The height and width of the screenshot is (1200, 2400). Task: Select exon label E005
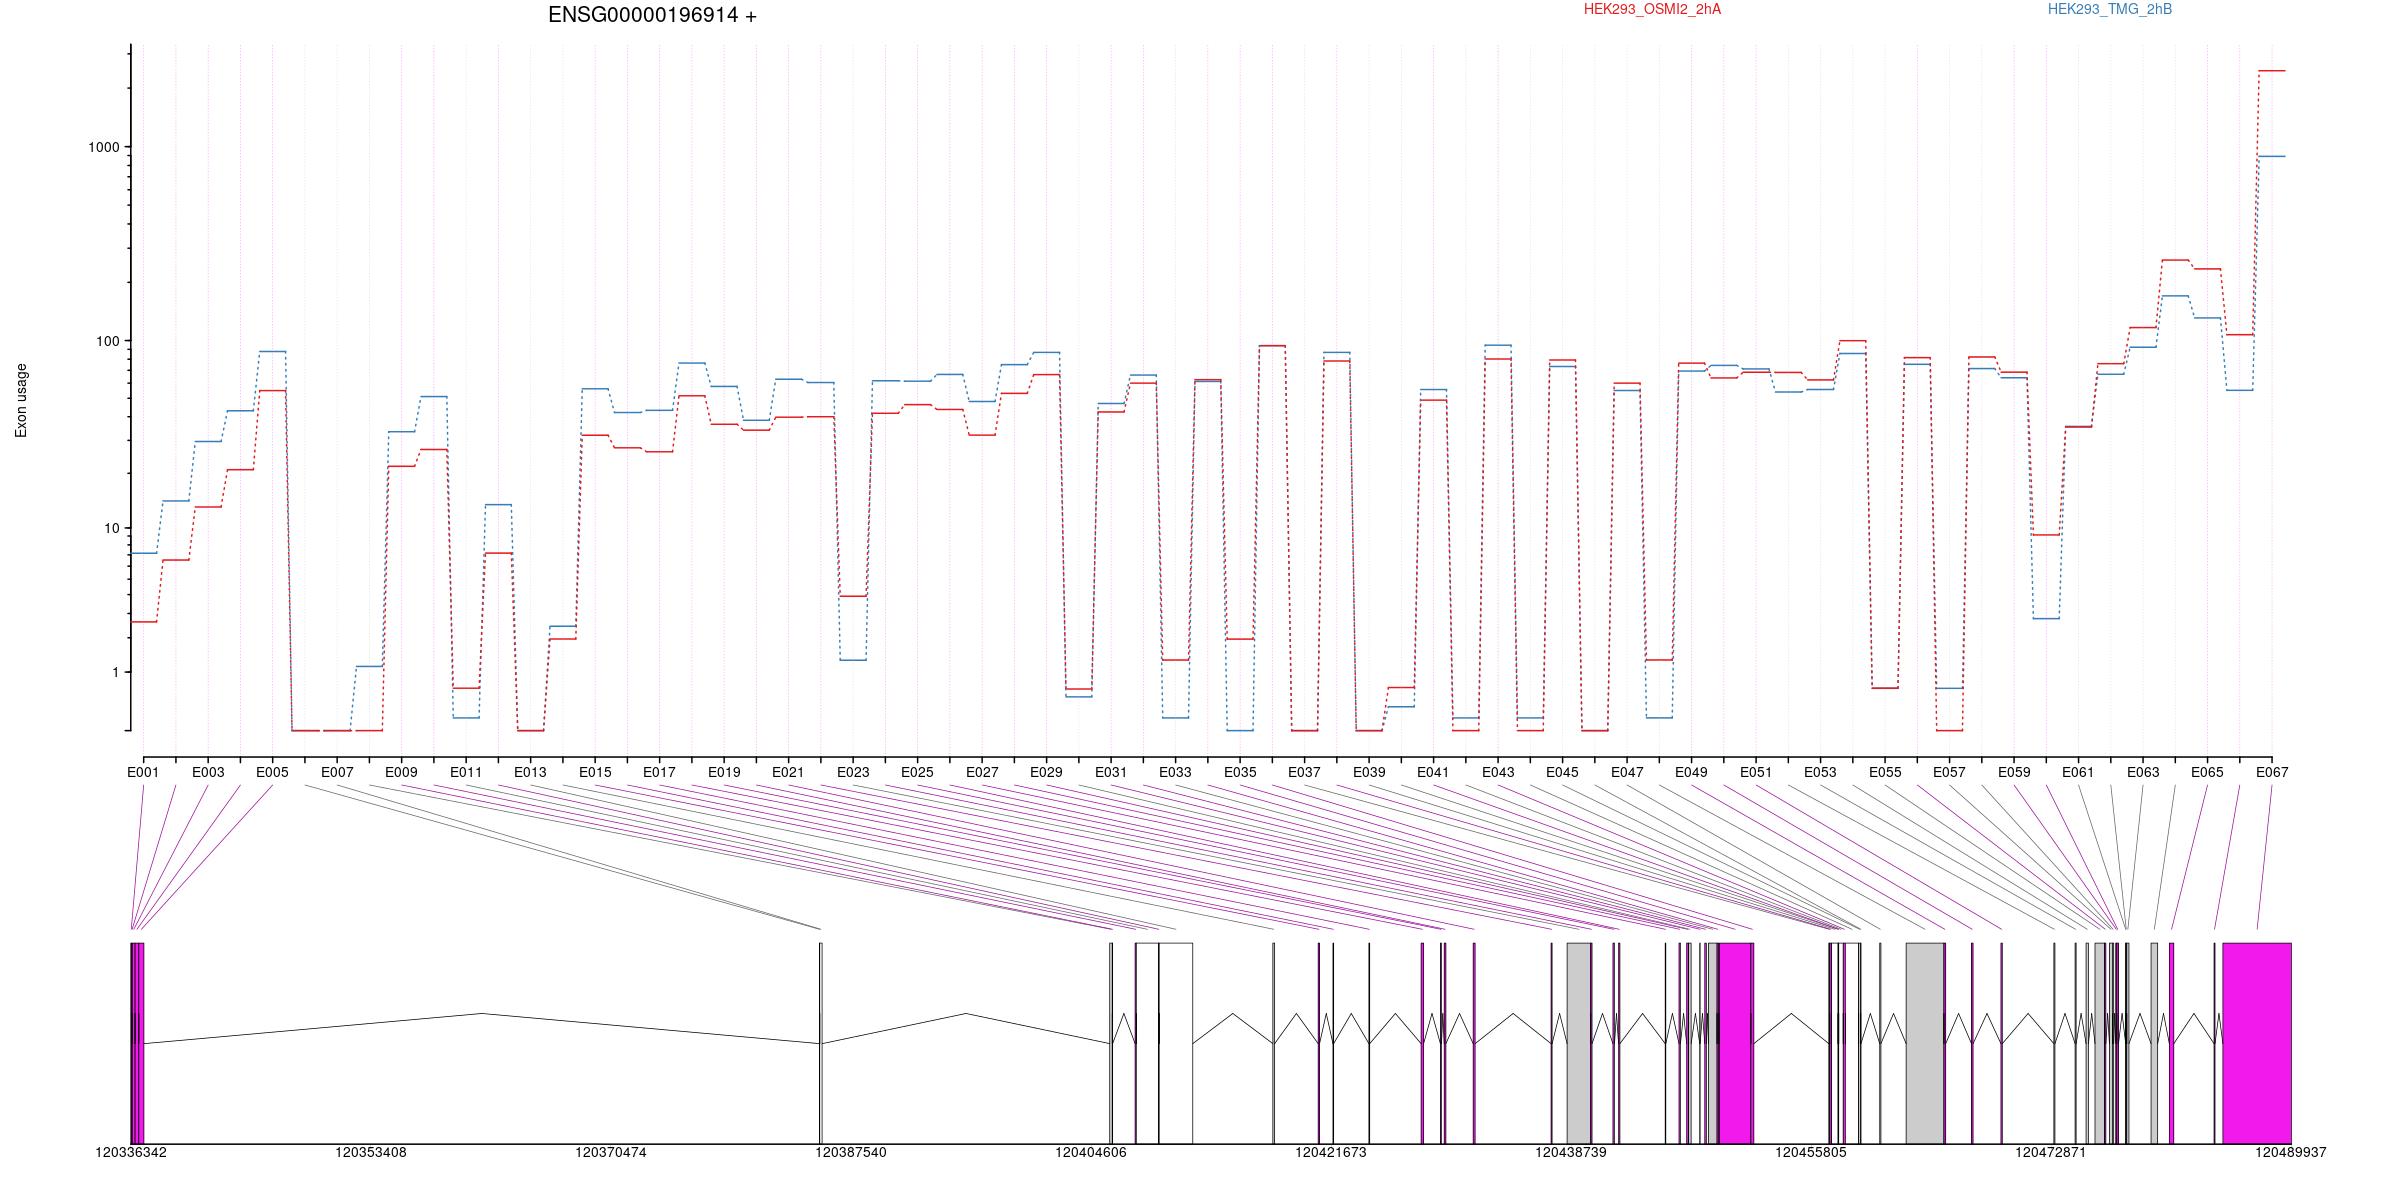(272, 772)
